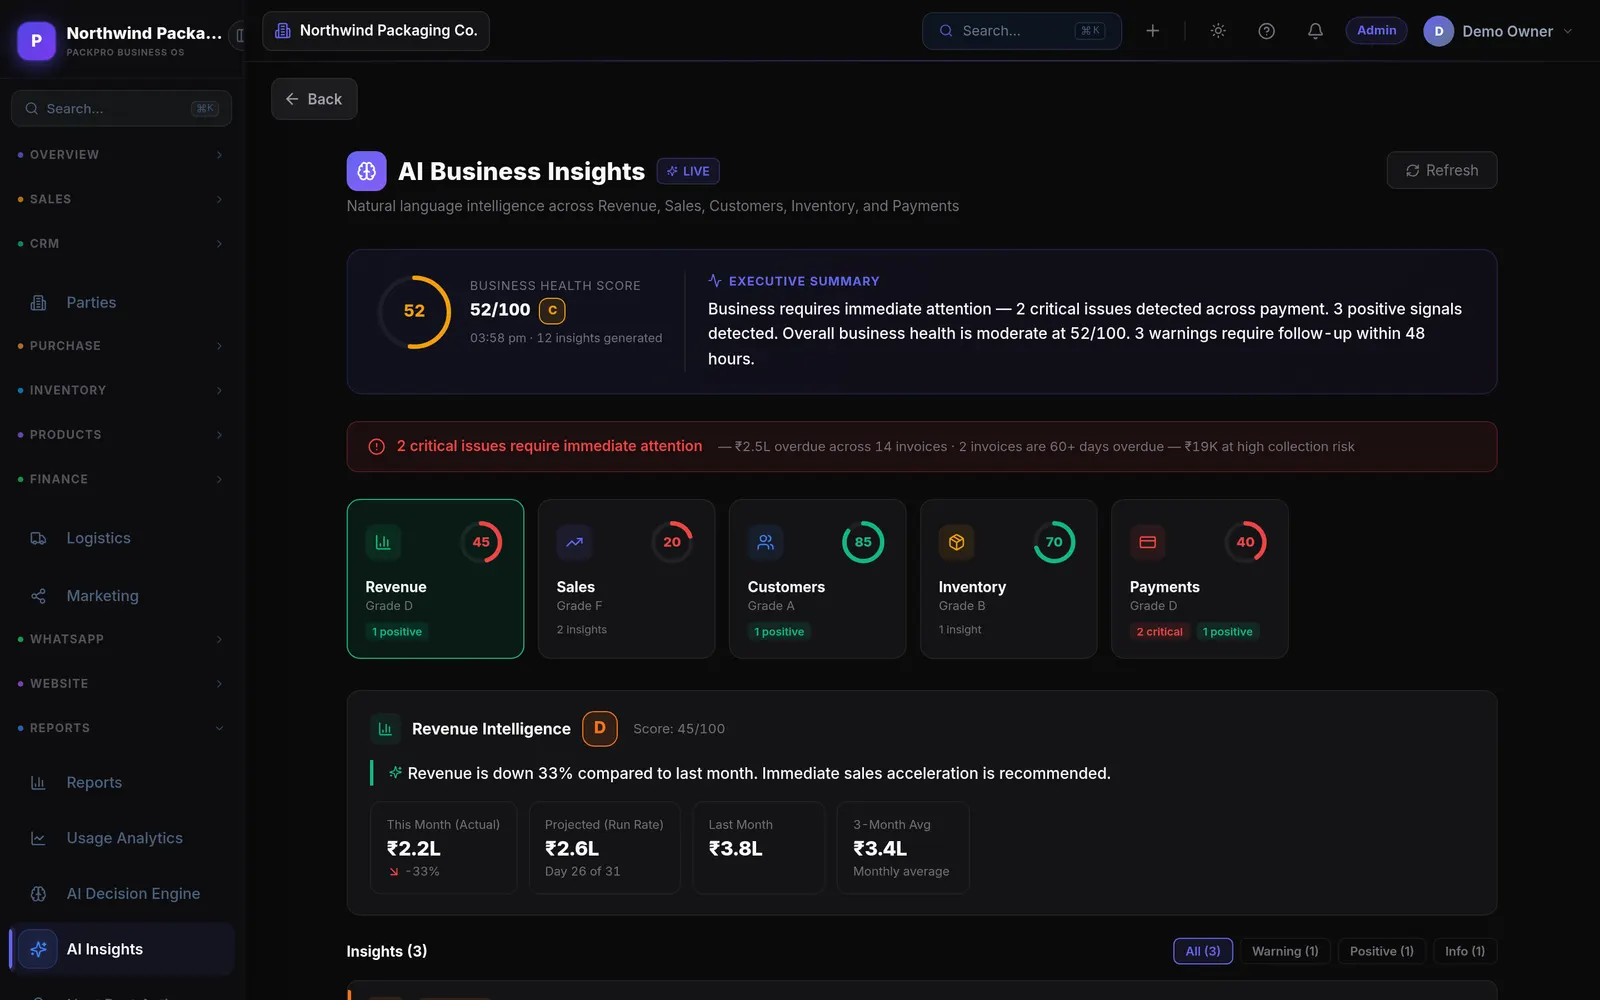Click the LIVE status badge
Image resolution: width=1600 pixels, height=1000 pixels.
click(688, 171)
